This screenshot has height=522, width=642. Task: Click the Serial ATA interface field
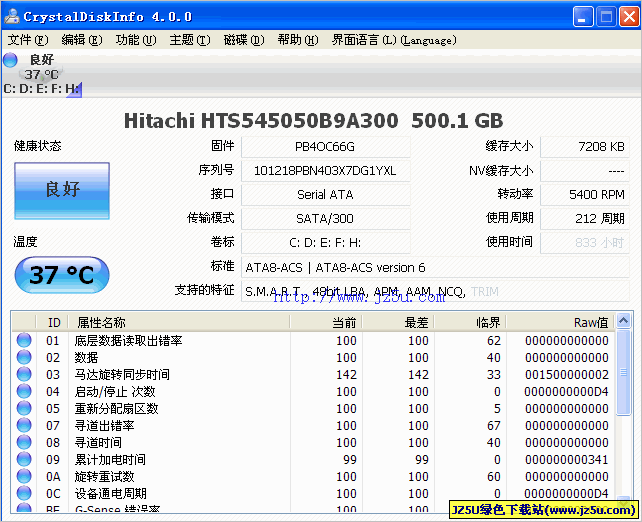(326, 194)
